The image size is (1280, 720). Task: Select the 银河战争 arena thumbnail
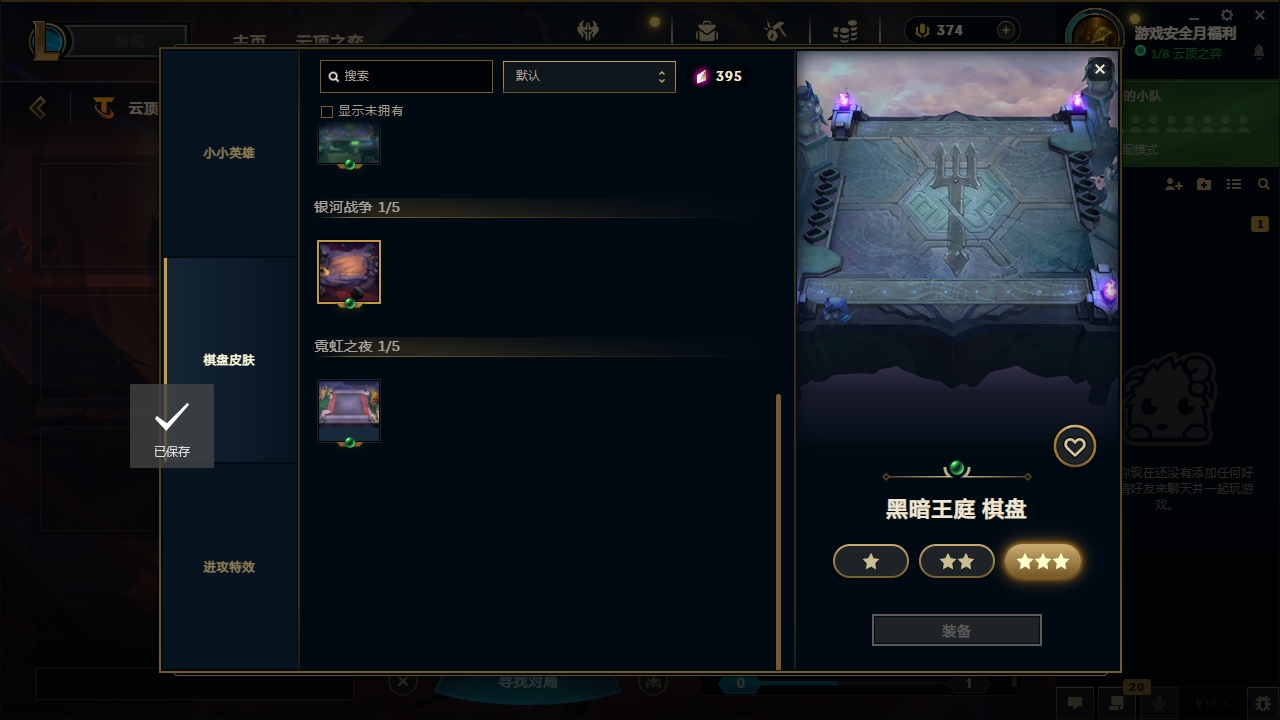349,272
